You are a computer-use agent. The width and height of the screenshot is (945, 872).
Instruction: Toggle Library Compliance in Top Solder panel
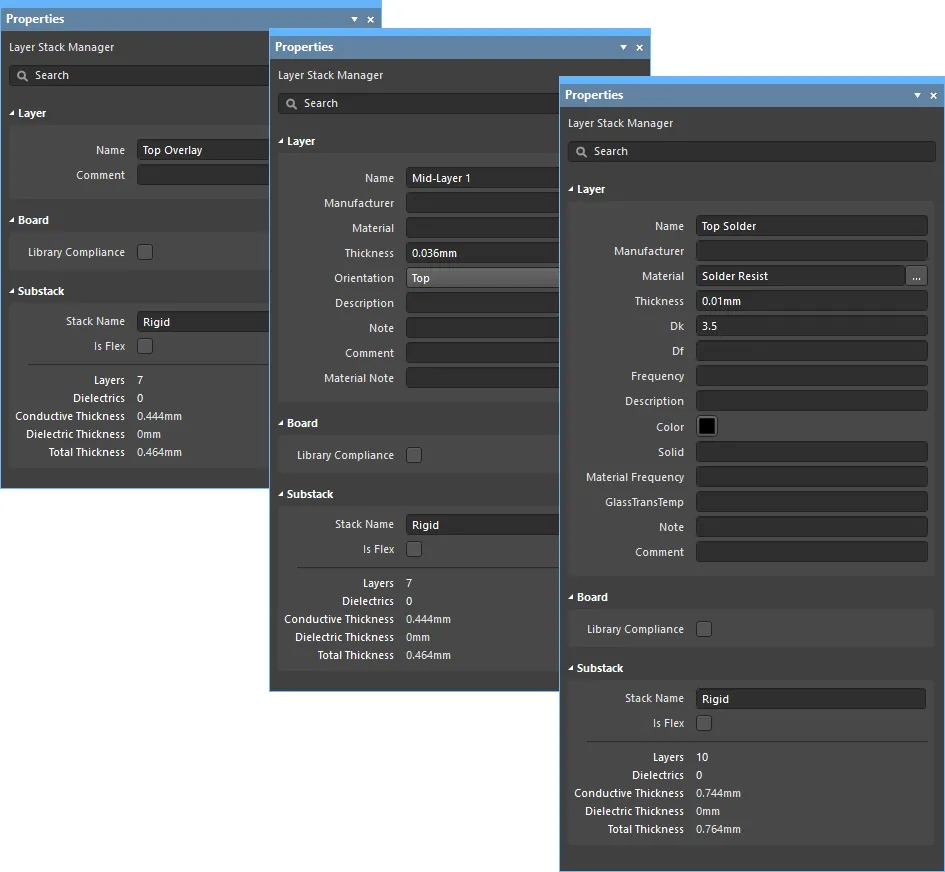coord(704,629)
